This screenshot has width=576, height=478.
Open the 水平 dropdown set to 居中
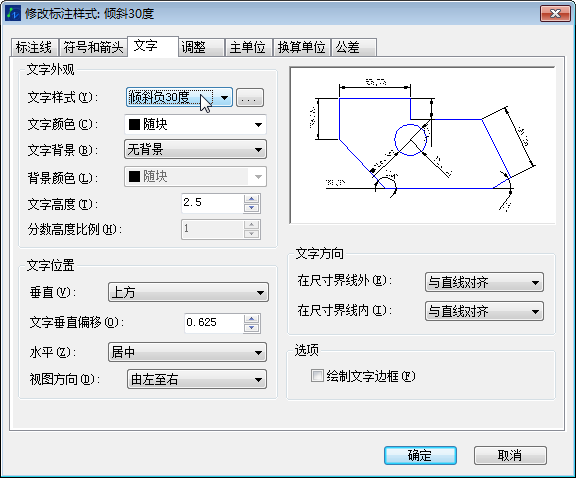tap(187, 352)
